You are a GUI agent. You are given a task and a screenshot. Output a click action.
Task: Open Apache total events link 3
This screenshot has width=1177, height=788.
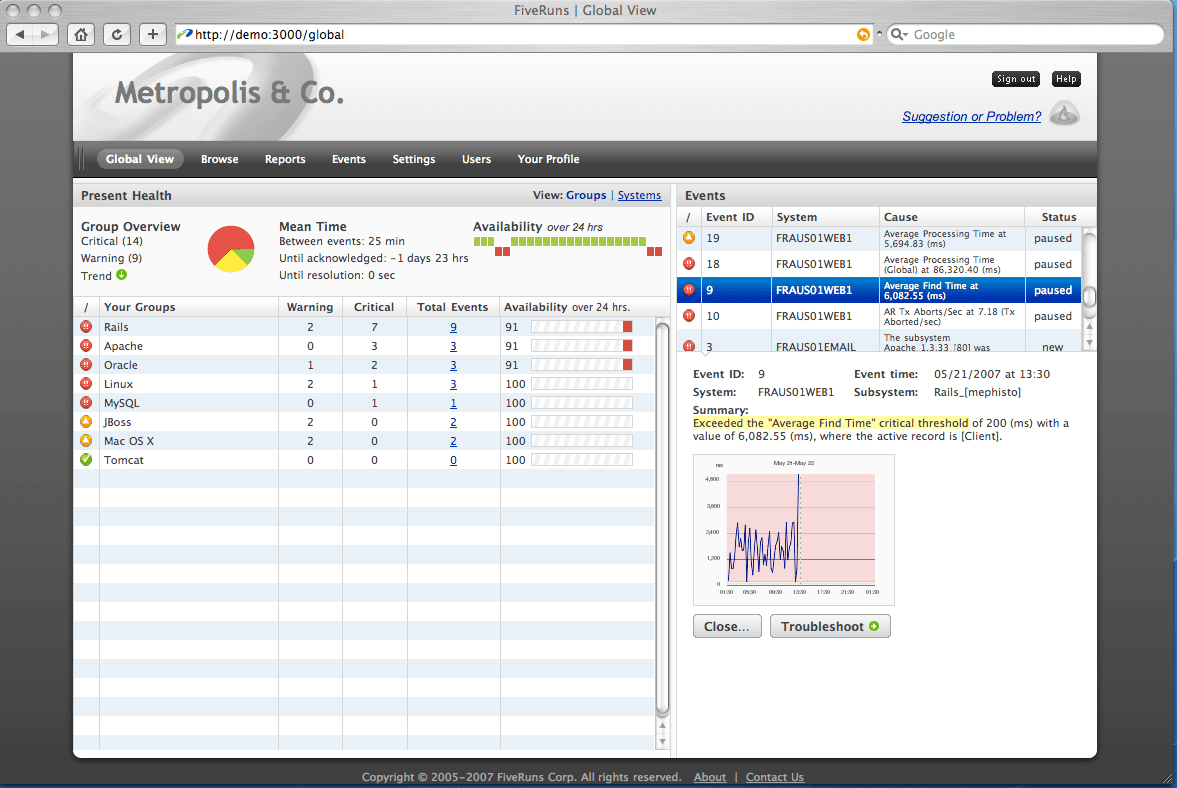453,346
